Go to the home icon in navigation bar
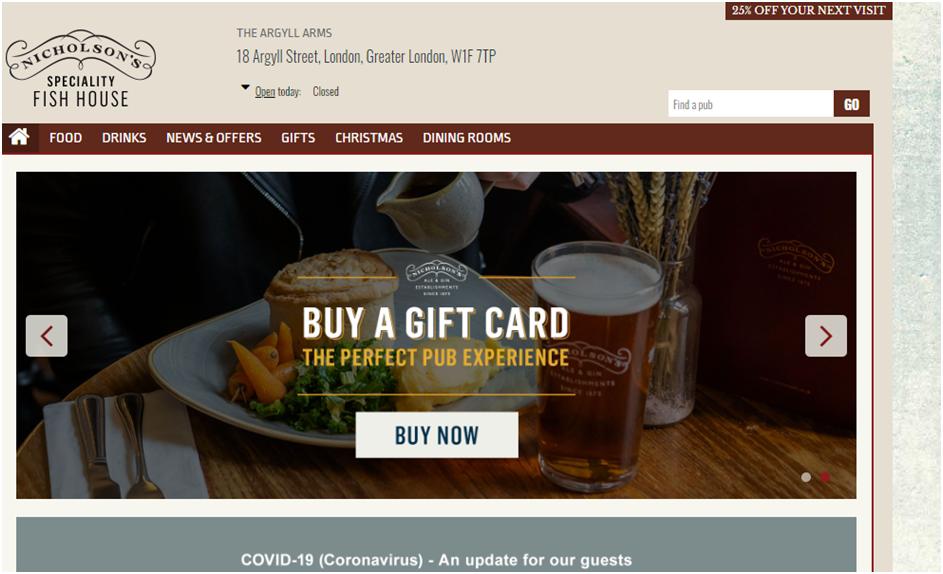 click(19, 137)
